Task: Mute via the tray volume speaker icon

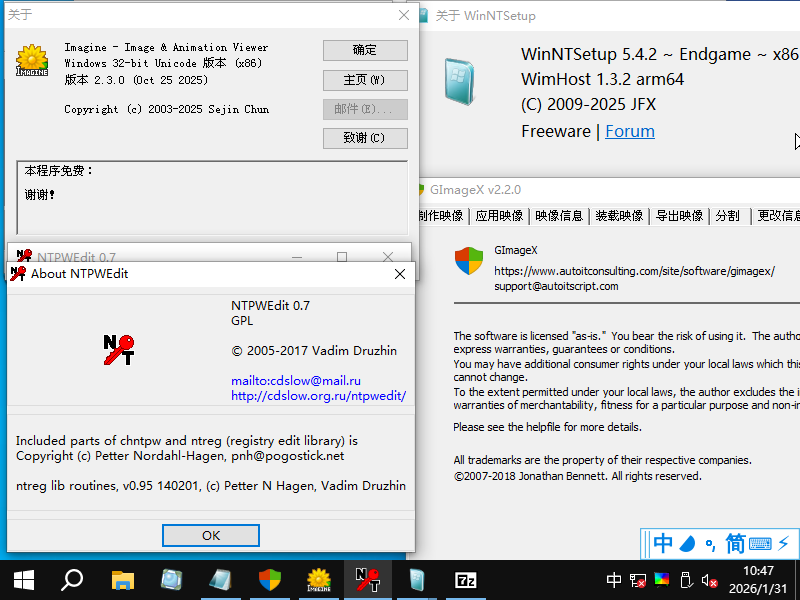Action: coord(709,579)
